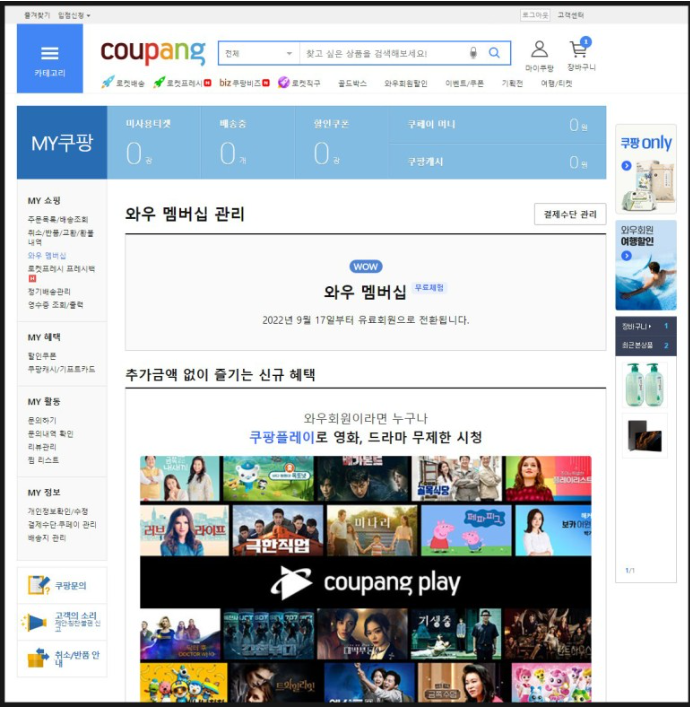Click the magnifier search icon
This screenshot has height=709, width=690.
494,53
